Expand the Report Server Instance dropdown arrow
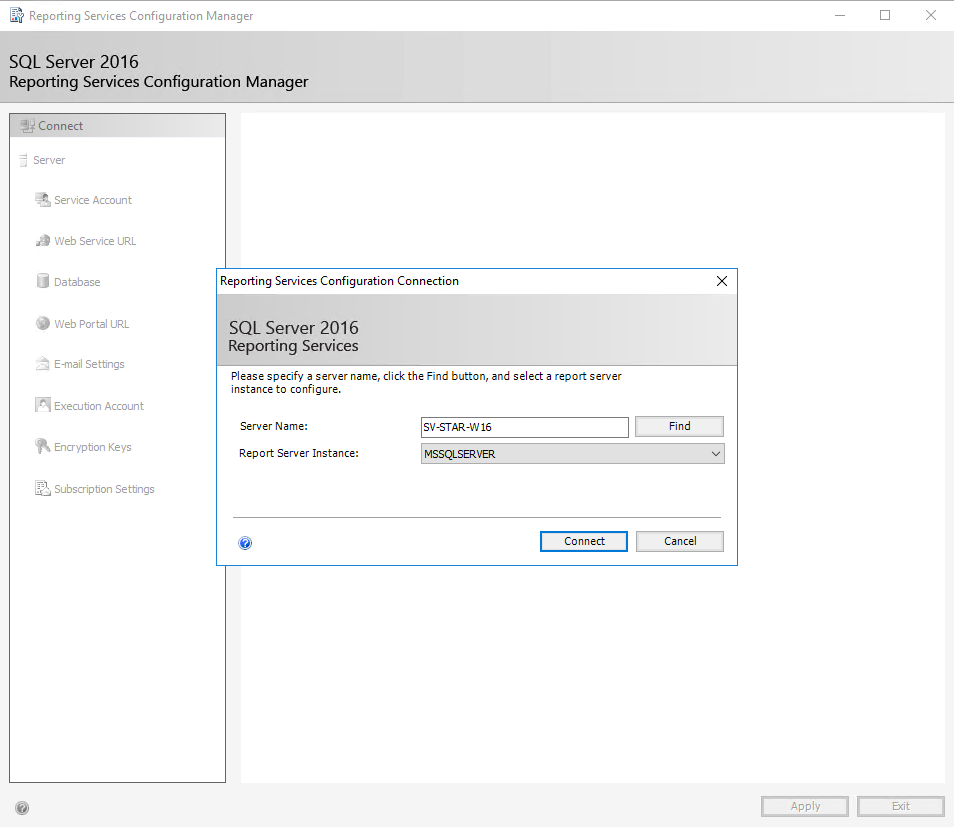The image size is (954, 827). coord(716,454)
